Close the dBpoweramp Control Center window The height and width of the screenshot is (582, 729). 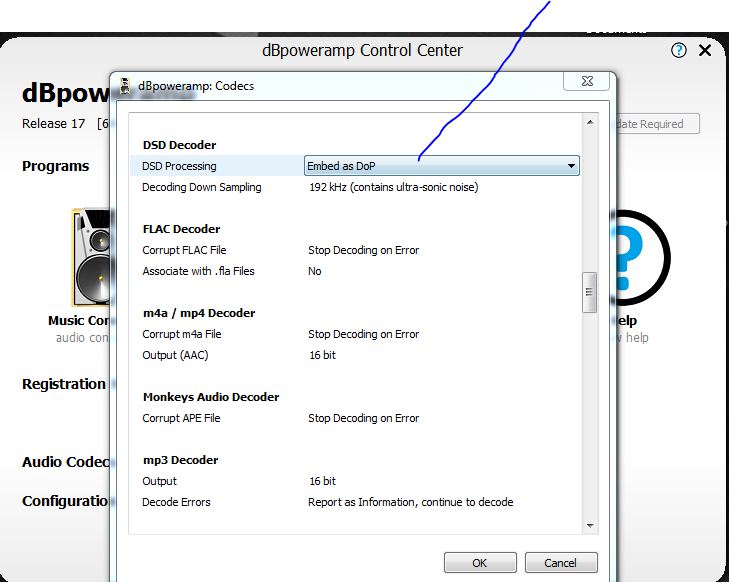(x=705, y=50)
